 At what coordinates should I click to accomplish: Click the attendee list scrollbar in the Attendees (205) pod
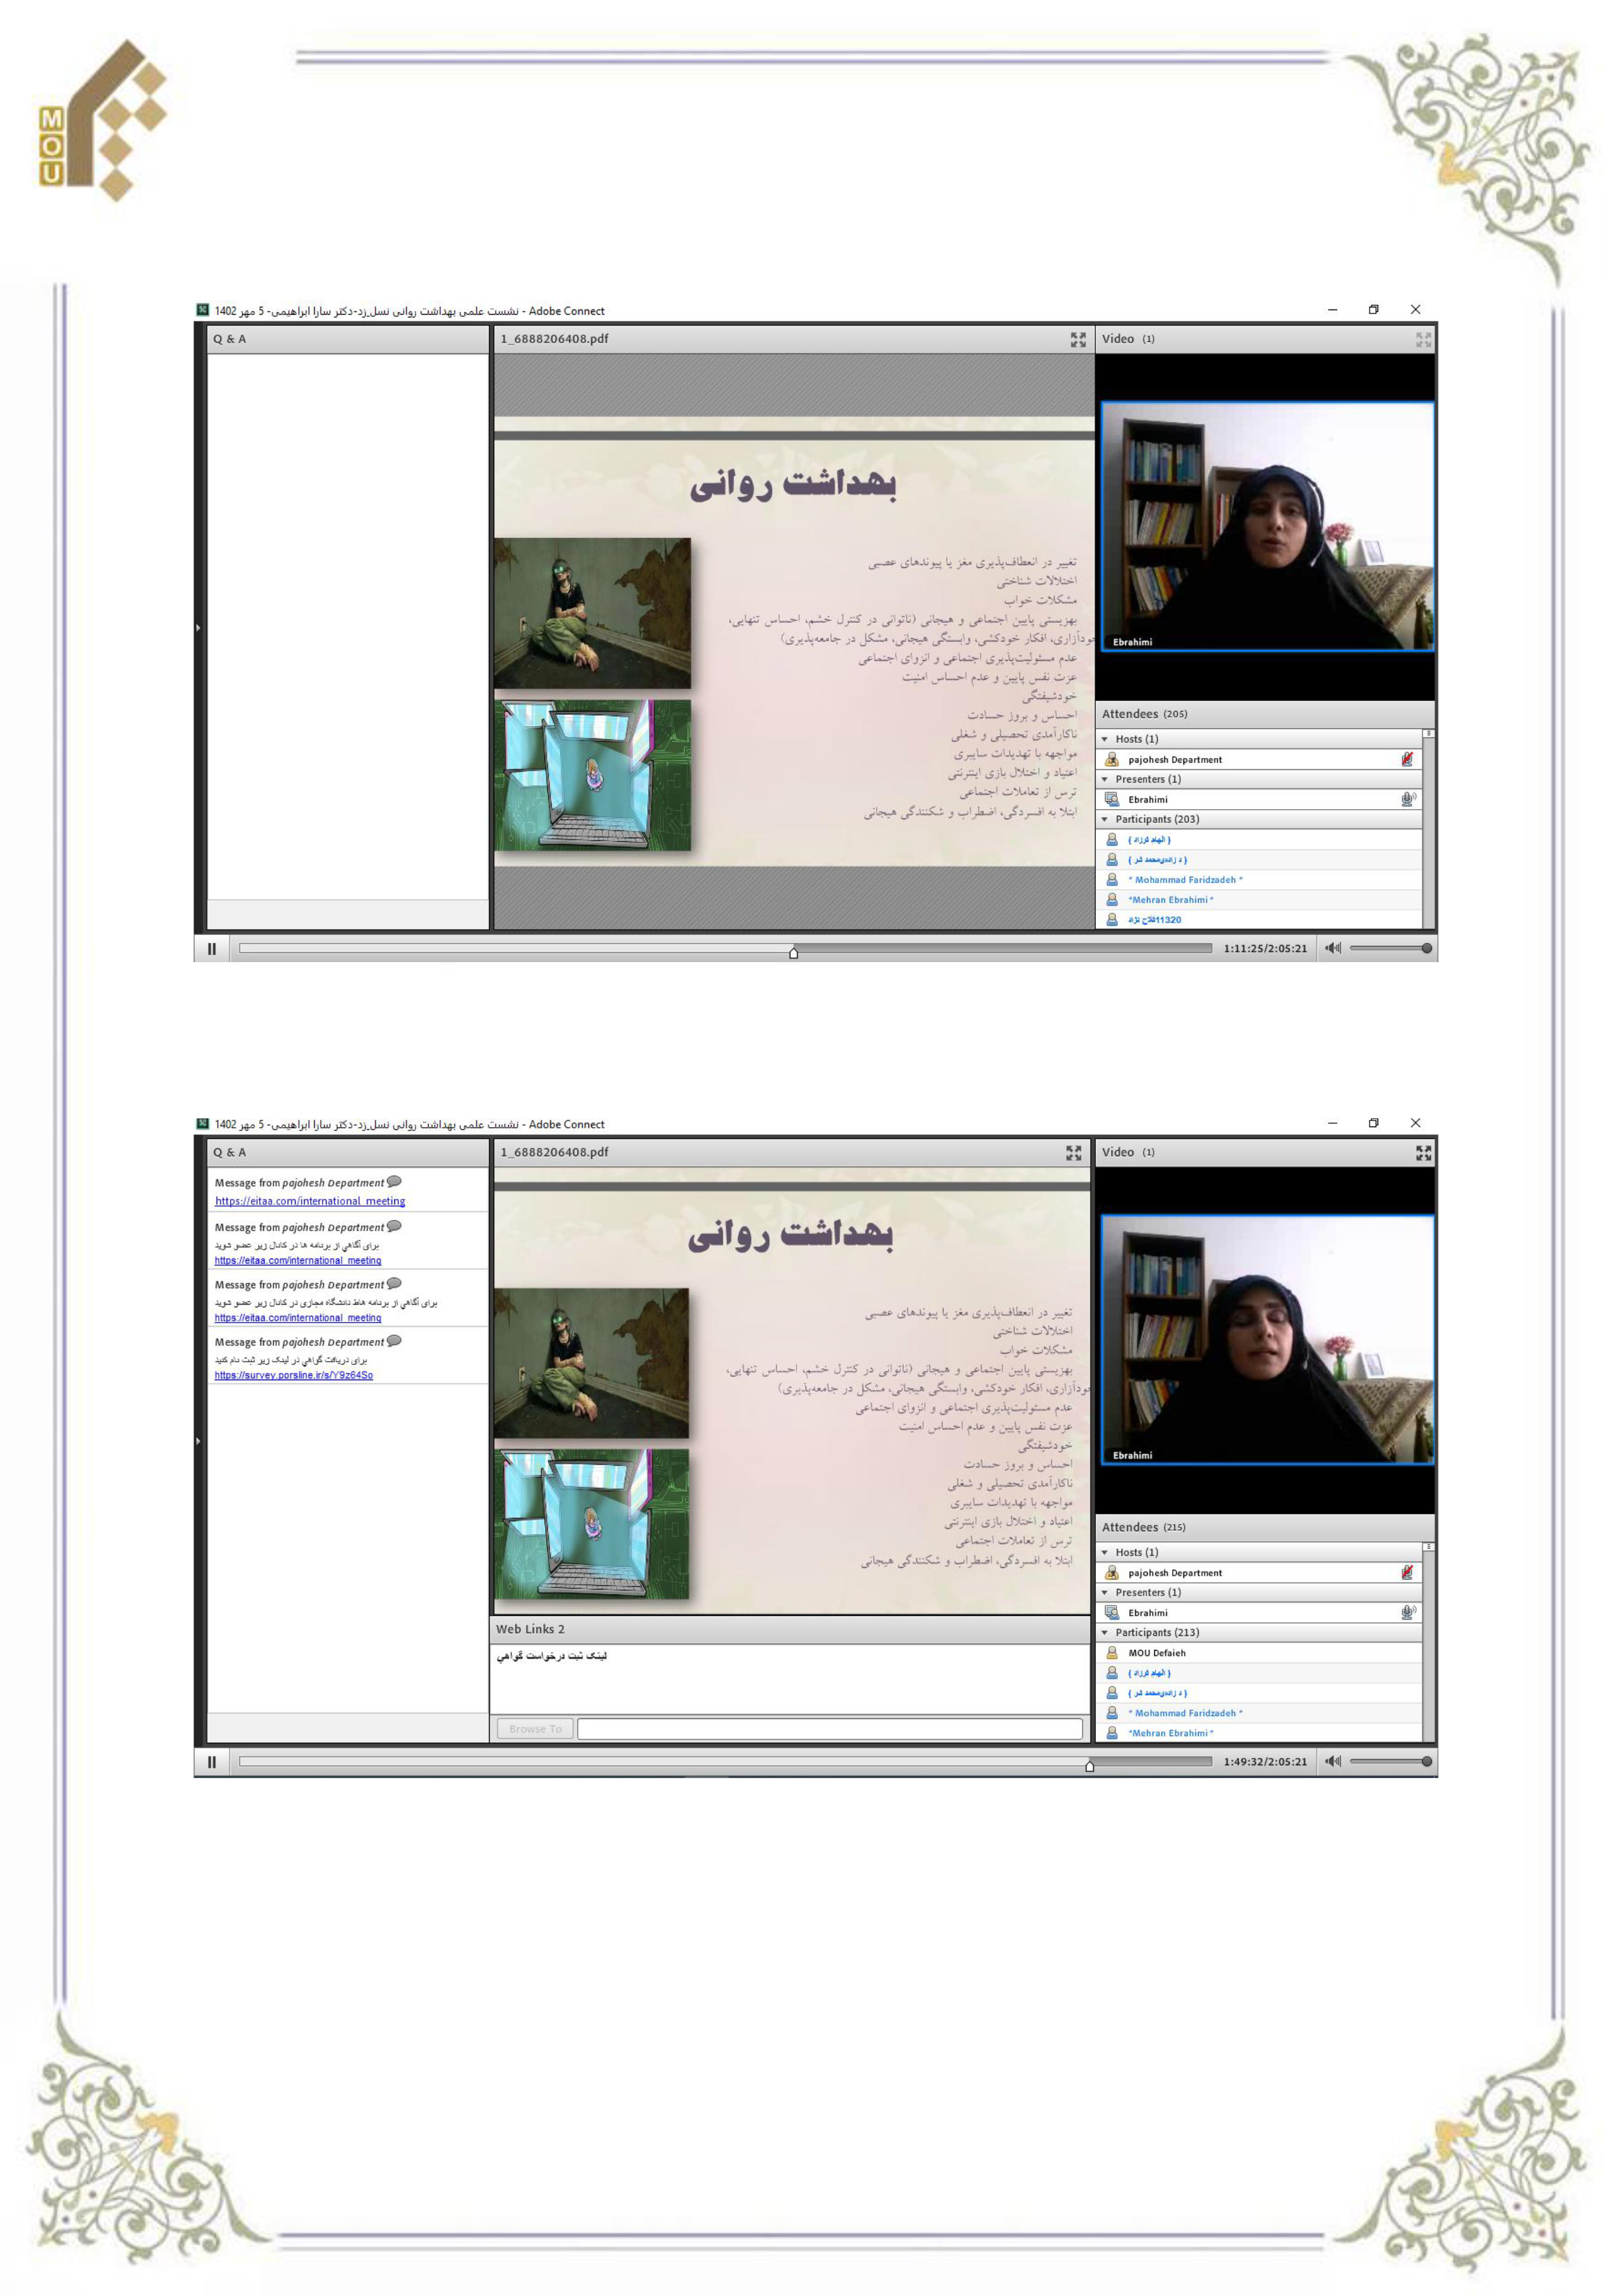[x=1429, y=829]
